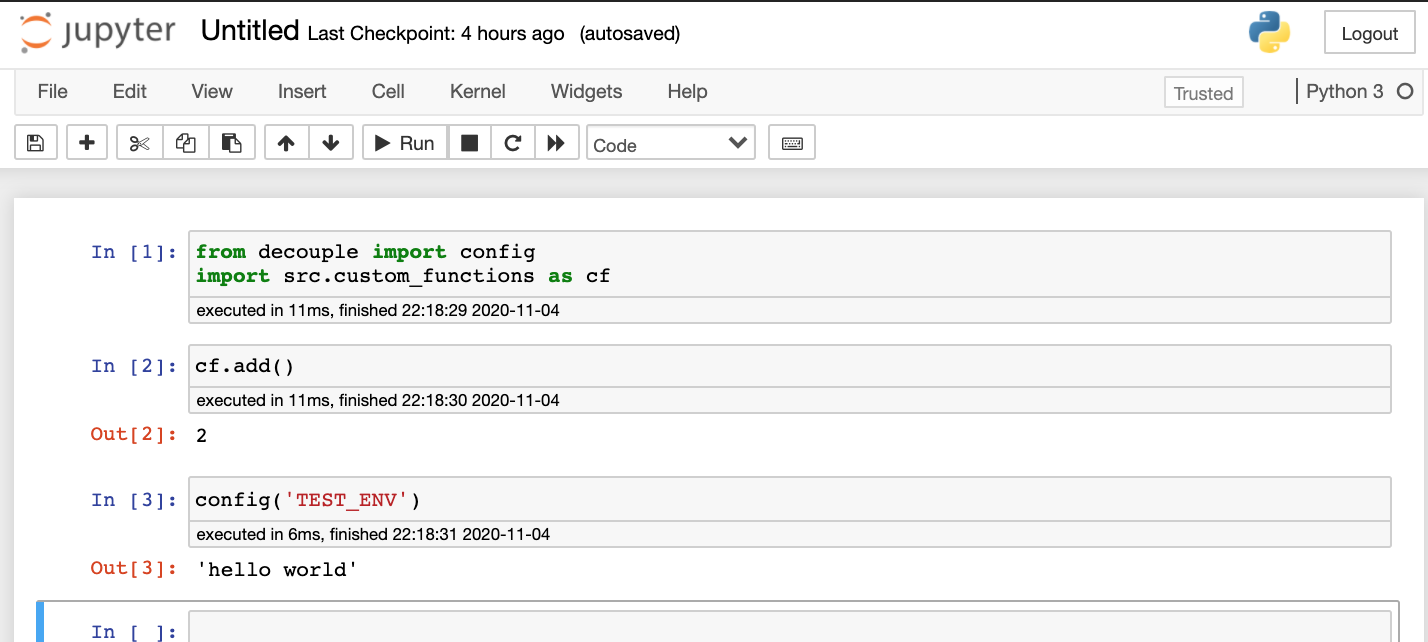The height and width of the screenshot is (642, 1428).
Task: Open the Widgets menu
Action: 586,91
